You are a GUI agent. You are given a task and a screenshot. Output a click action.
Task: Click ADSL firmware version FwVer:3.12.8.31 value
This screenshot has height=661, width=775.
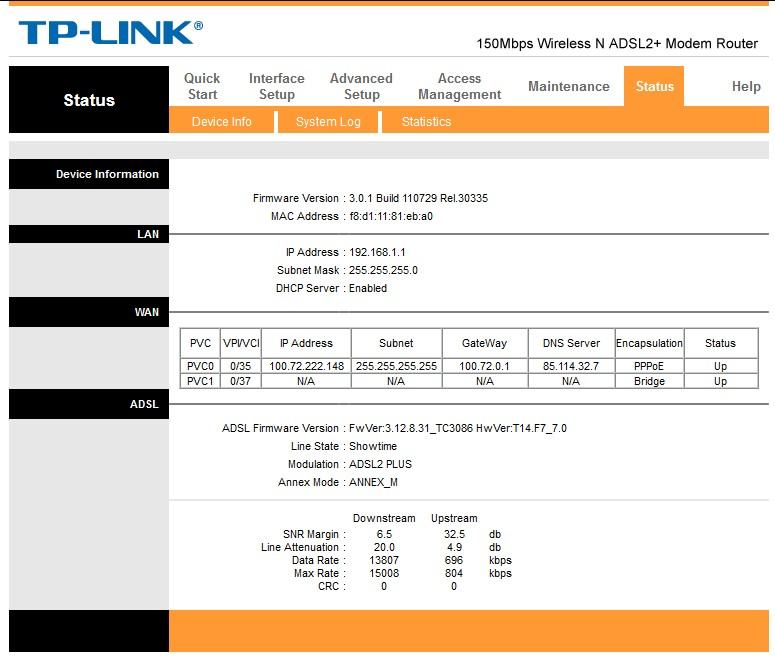tap(458, 428)
